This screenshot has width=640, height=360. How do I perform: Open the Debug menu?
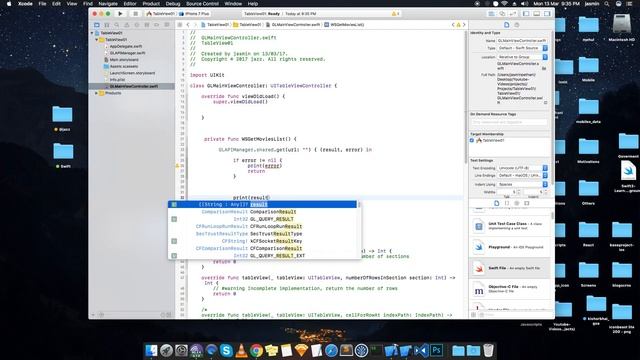tap(173, 4)
